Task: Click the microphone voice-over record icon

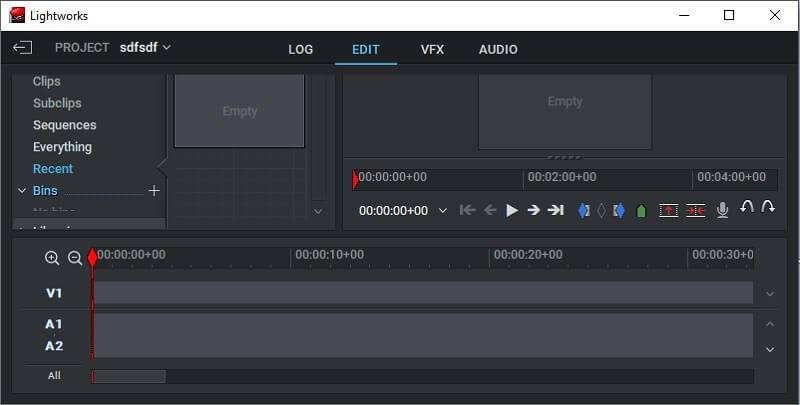Action: pyautogui.click(x=722, y=210)
